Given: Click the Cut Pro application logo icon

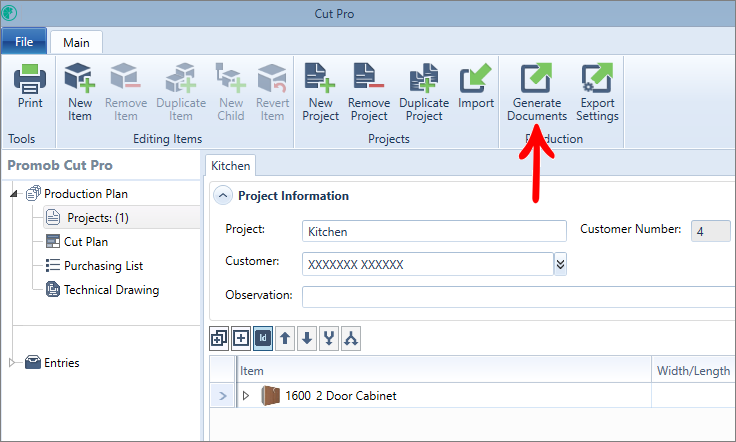Looking at the screenshot, I should (9, 13).
